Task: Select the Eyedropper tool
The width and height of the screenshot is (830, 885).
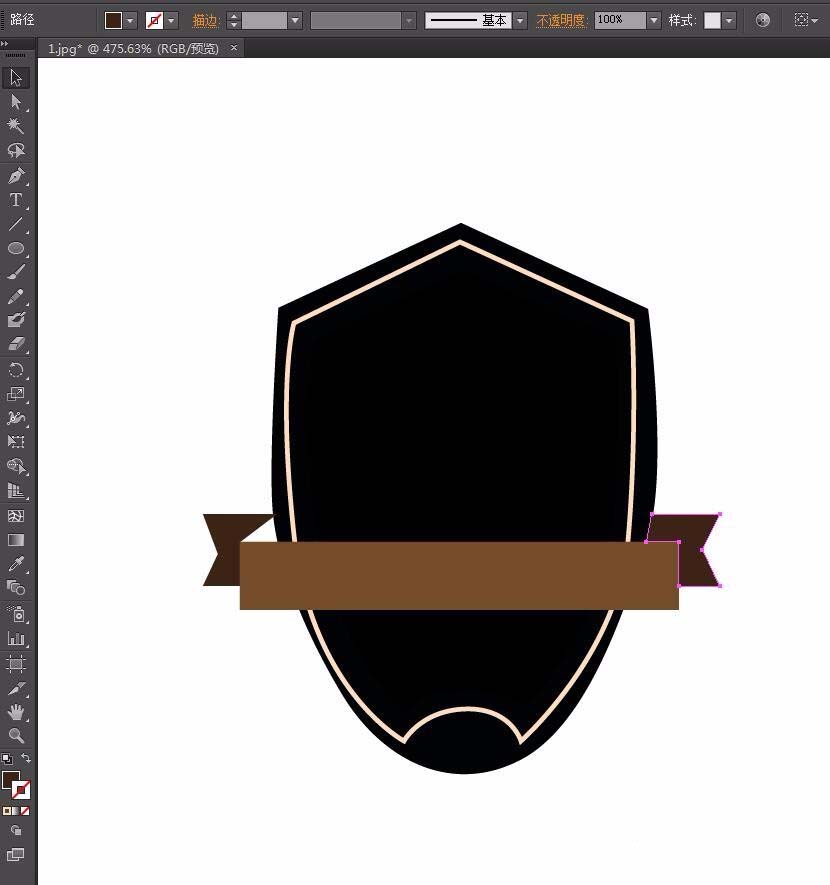Action: (16, 565)
